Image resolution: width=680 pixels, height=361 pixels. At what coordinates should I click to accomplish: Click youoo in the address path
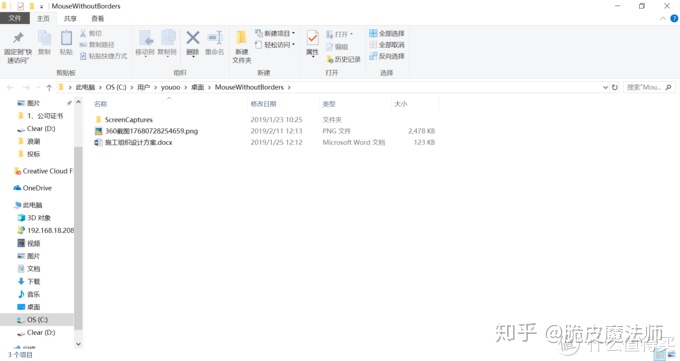click(x=170, y=87)
